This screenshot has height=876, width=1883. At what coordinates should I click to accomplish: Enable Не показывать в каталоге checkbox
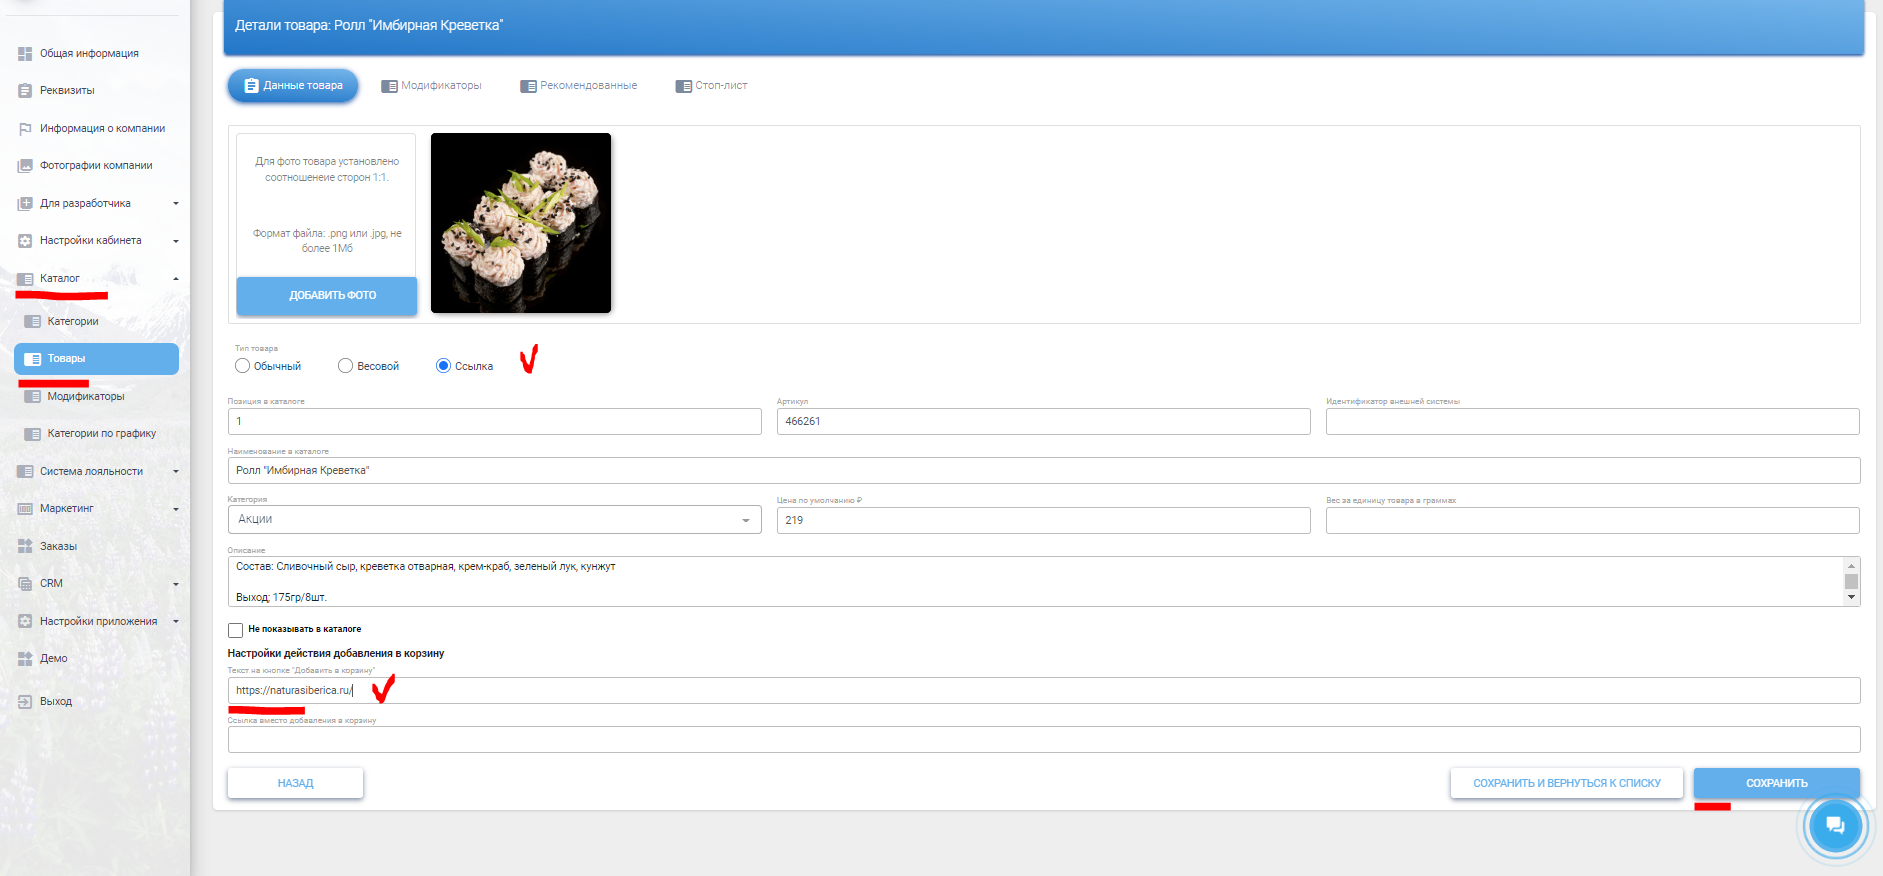[236, 630]
